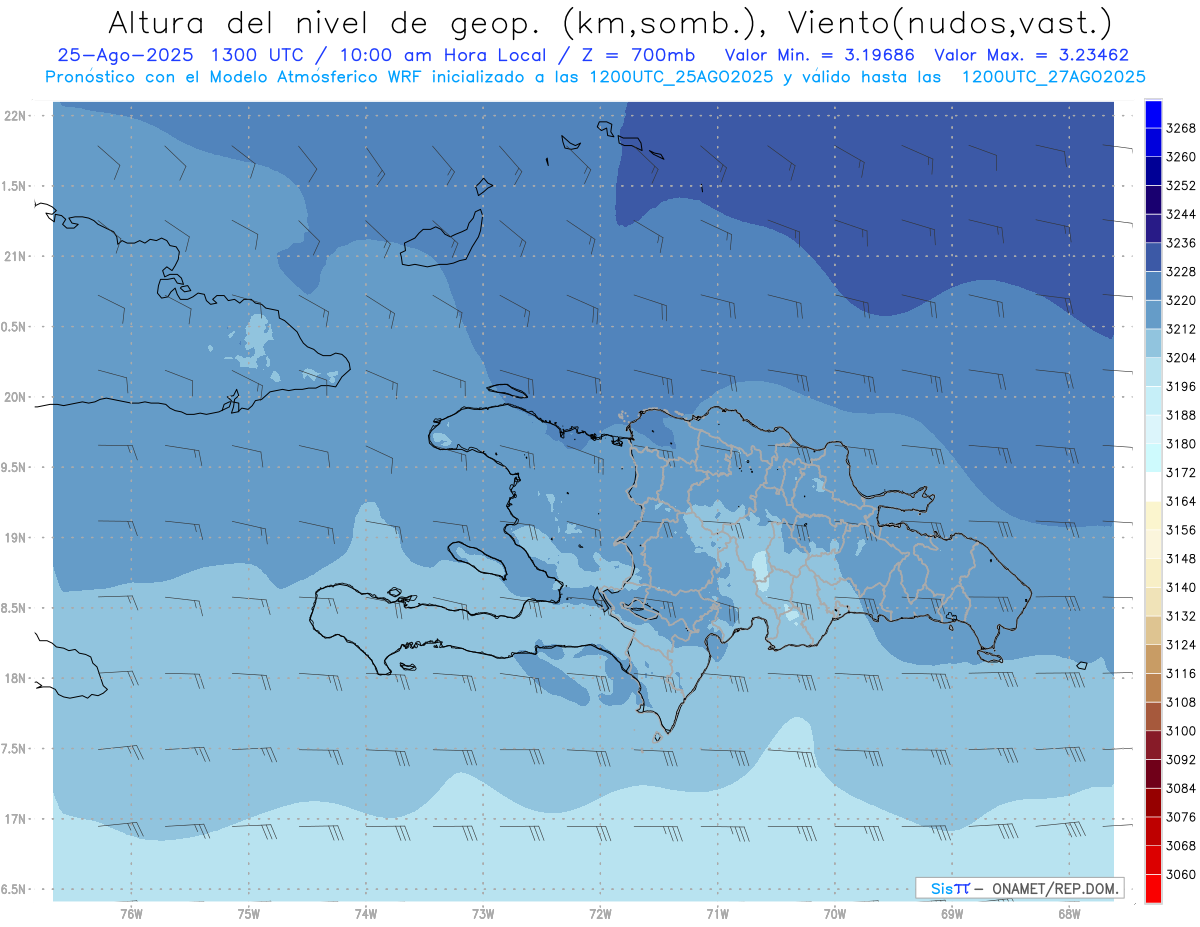1200x927 pixels.
Task: Click the 69W longitude label
Action: 952,913
